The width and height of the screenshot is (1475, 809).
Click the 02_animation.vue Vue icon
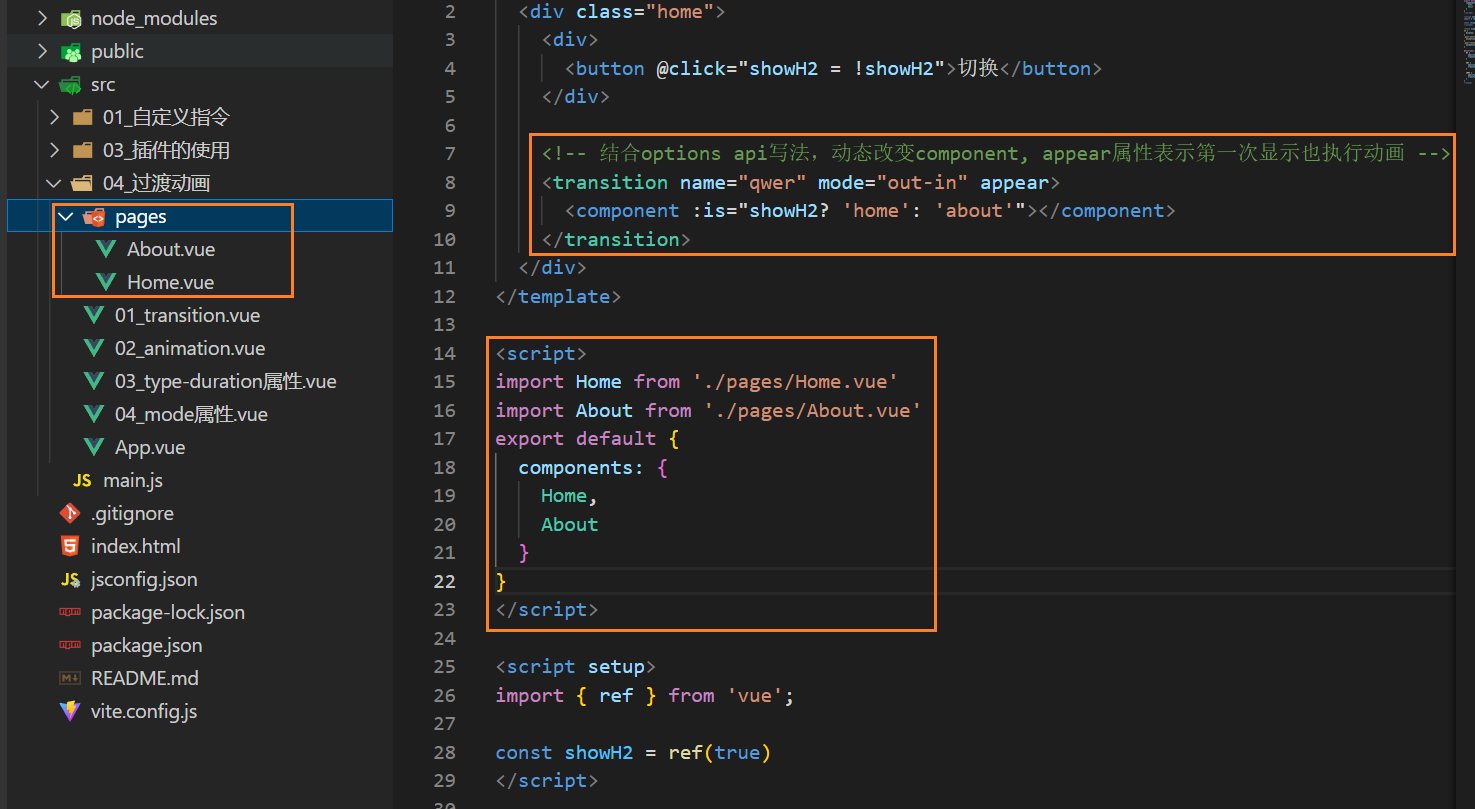[x=94, y=349]
